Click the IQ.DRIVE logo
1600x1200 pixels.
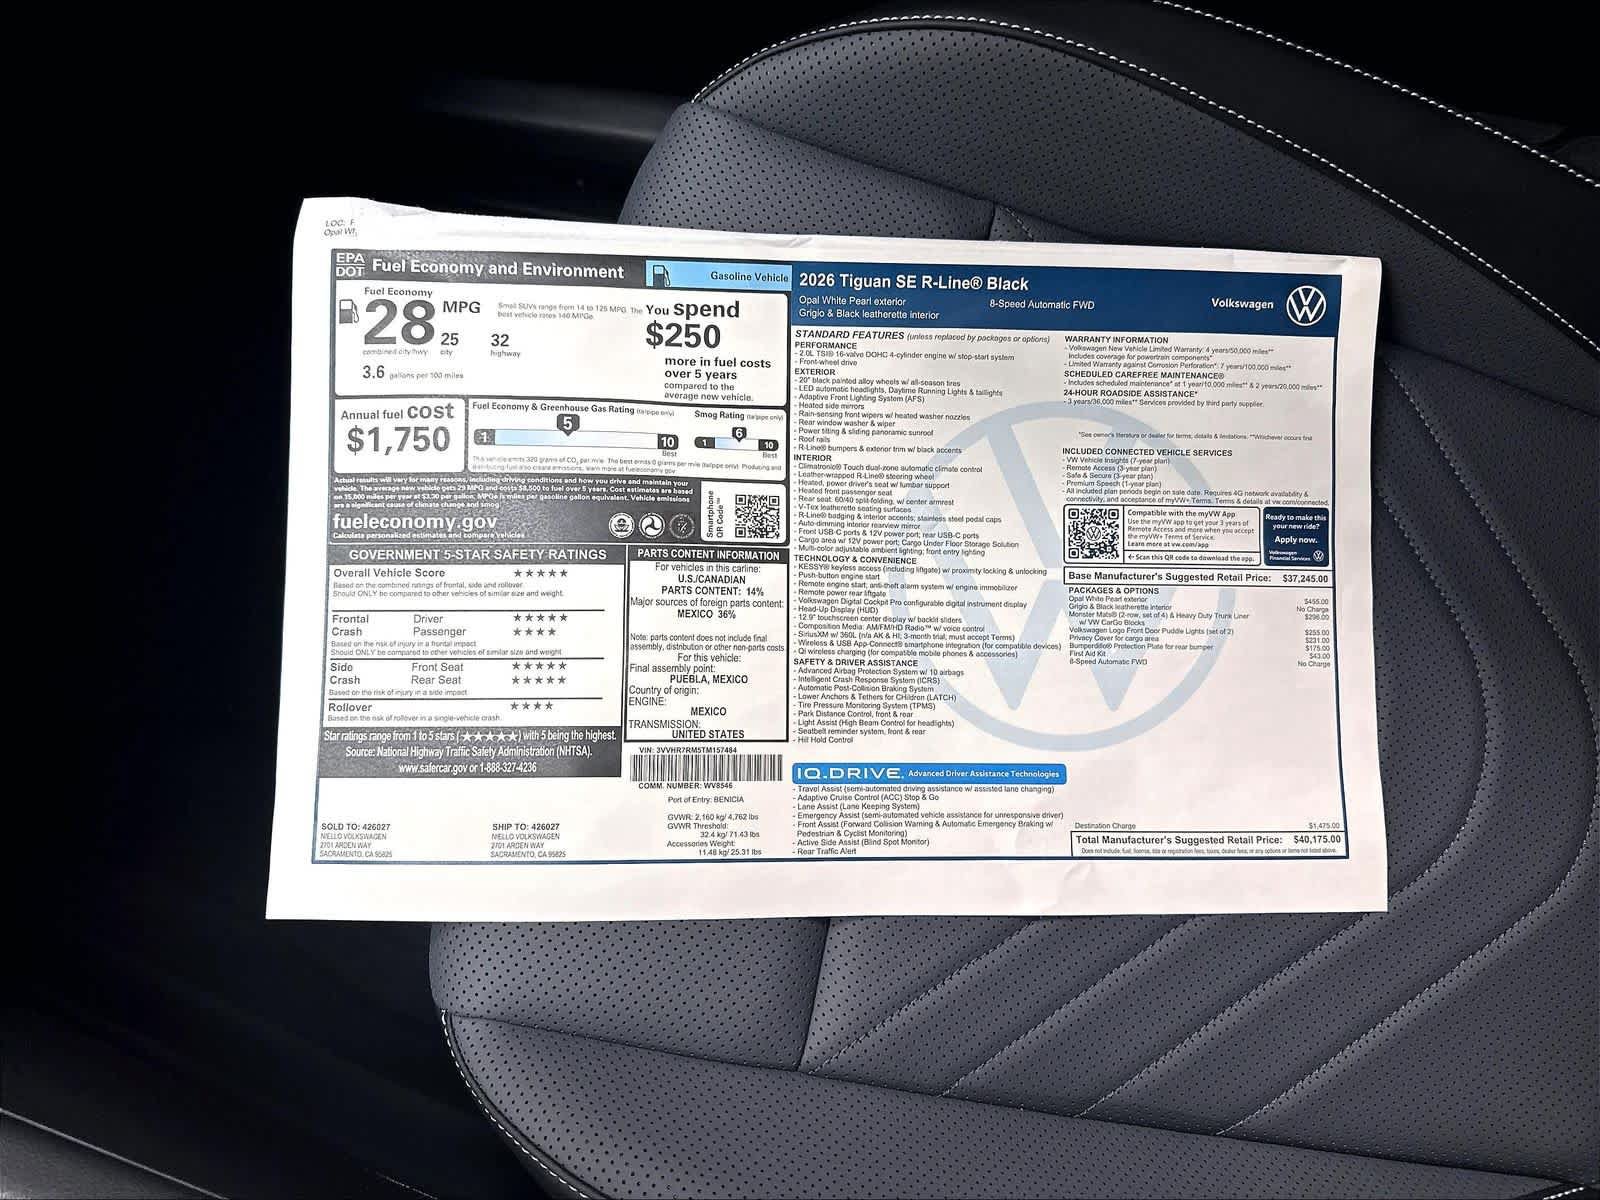click(x=851, y=773)
